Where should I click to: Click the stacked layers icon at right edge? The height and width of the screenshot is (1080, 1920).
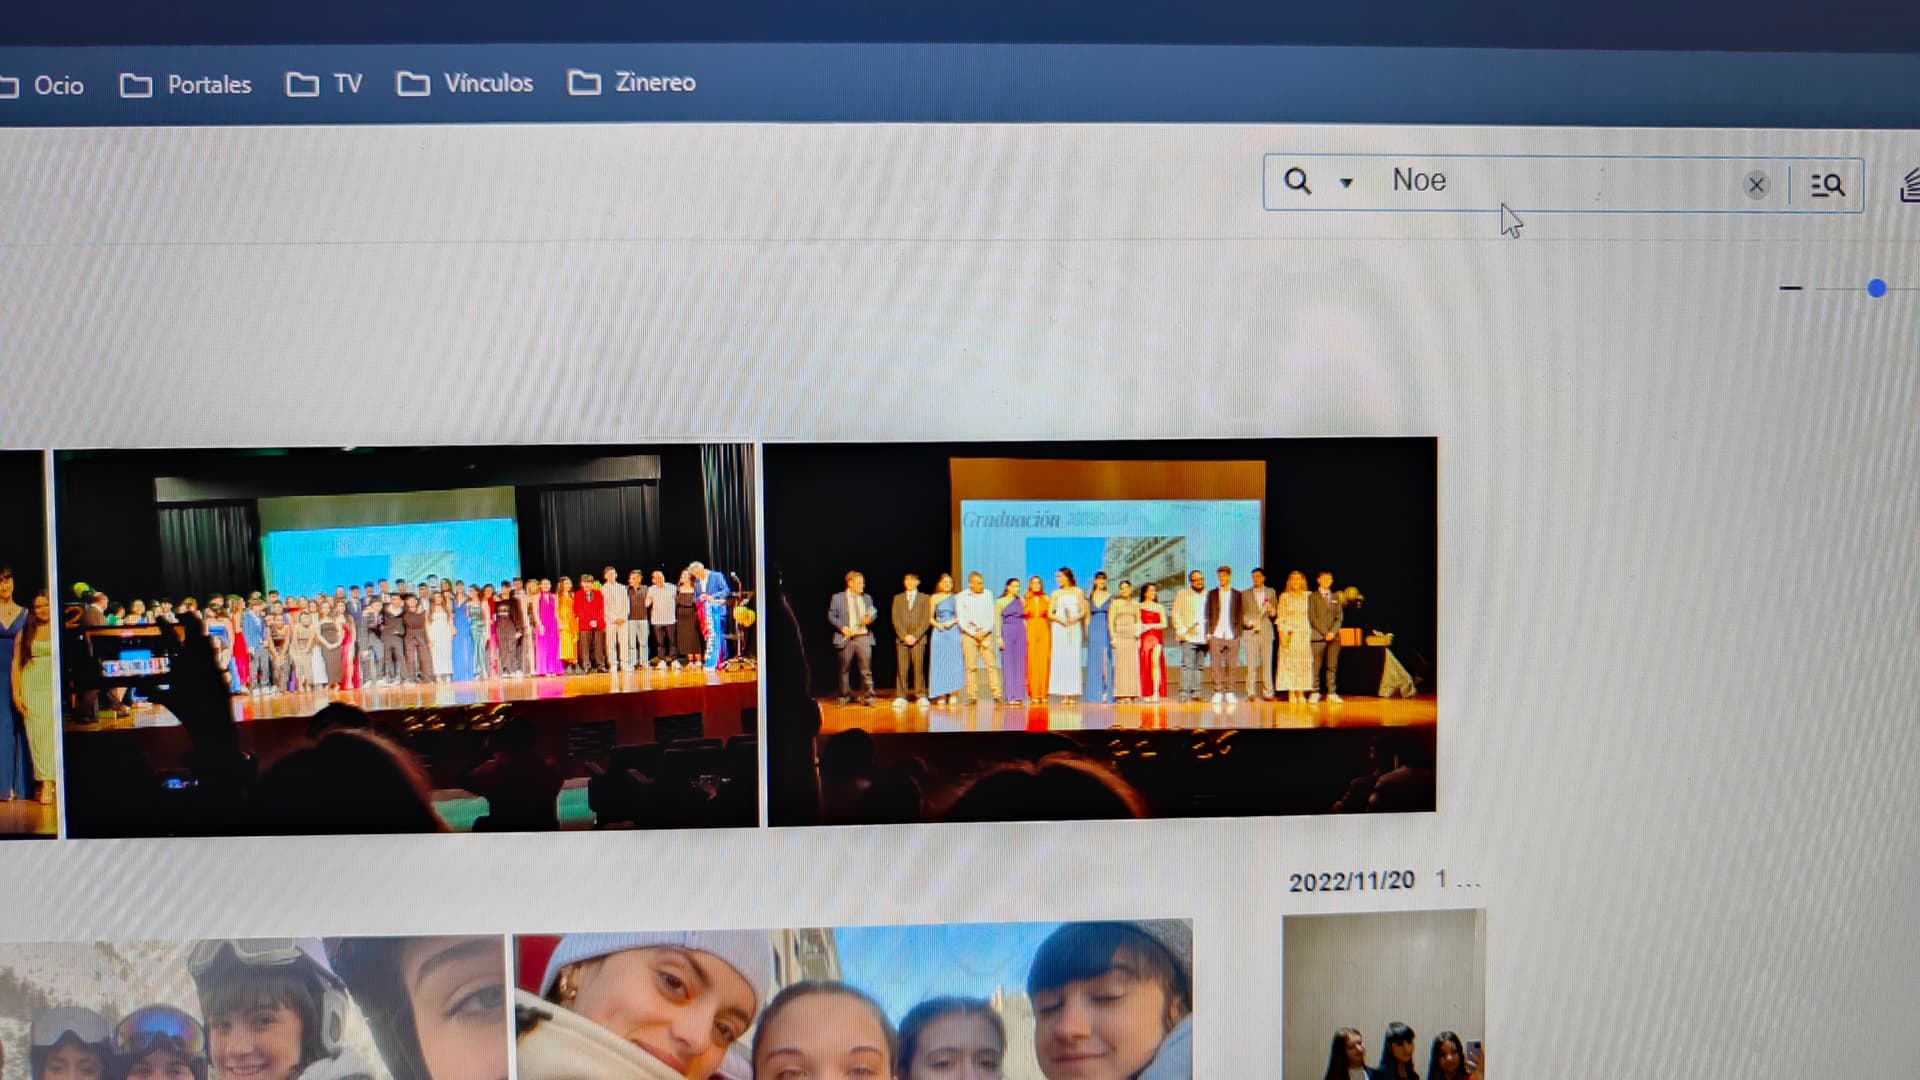tap(1909, 186)
